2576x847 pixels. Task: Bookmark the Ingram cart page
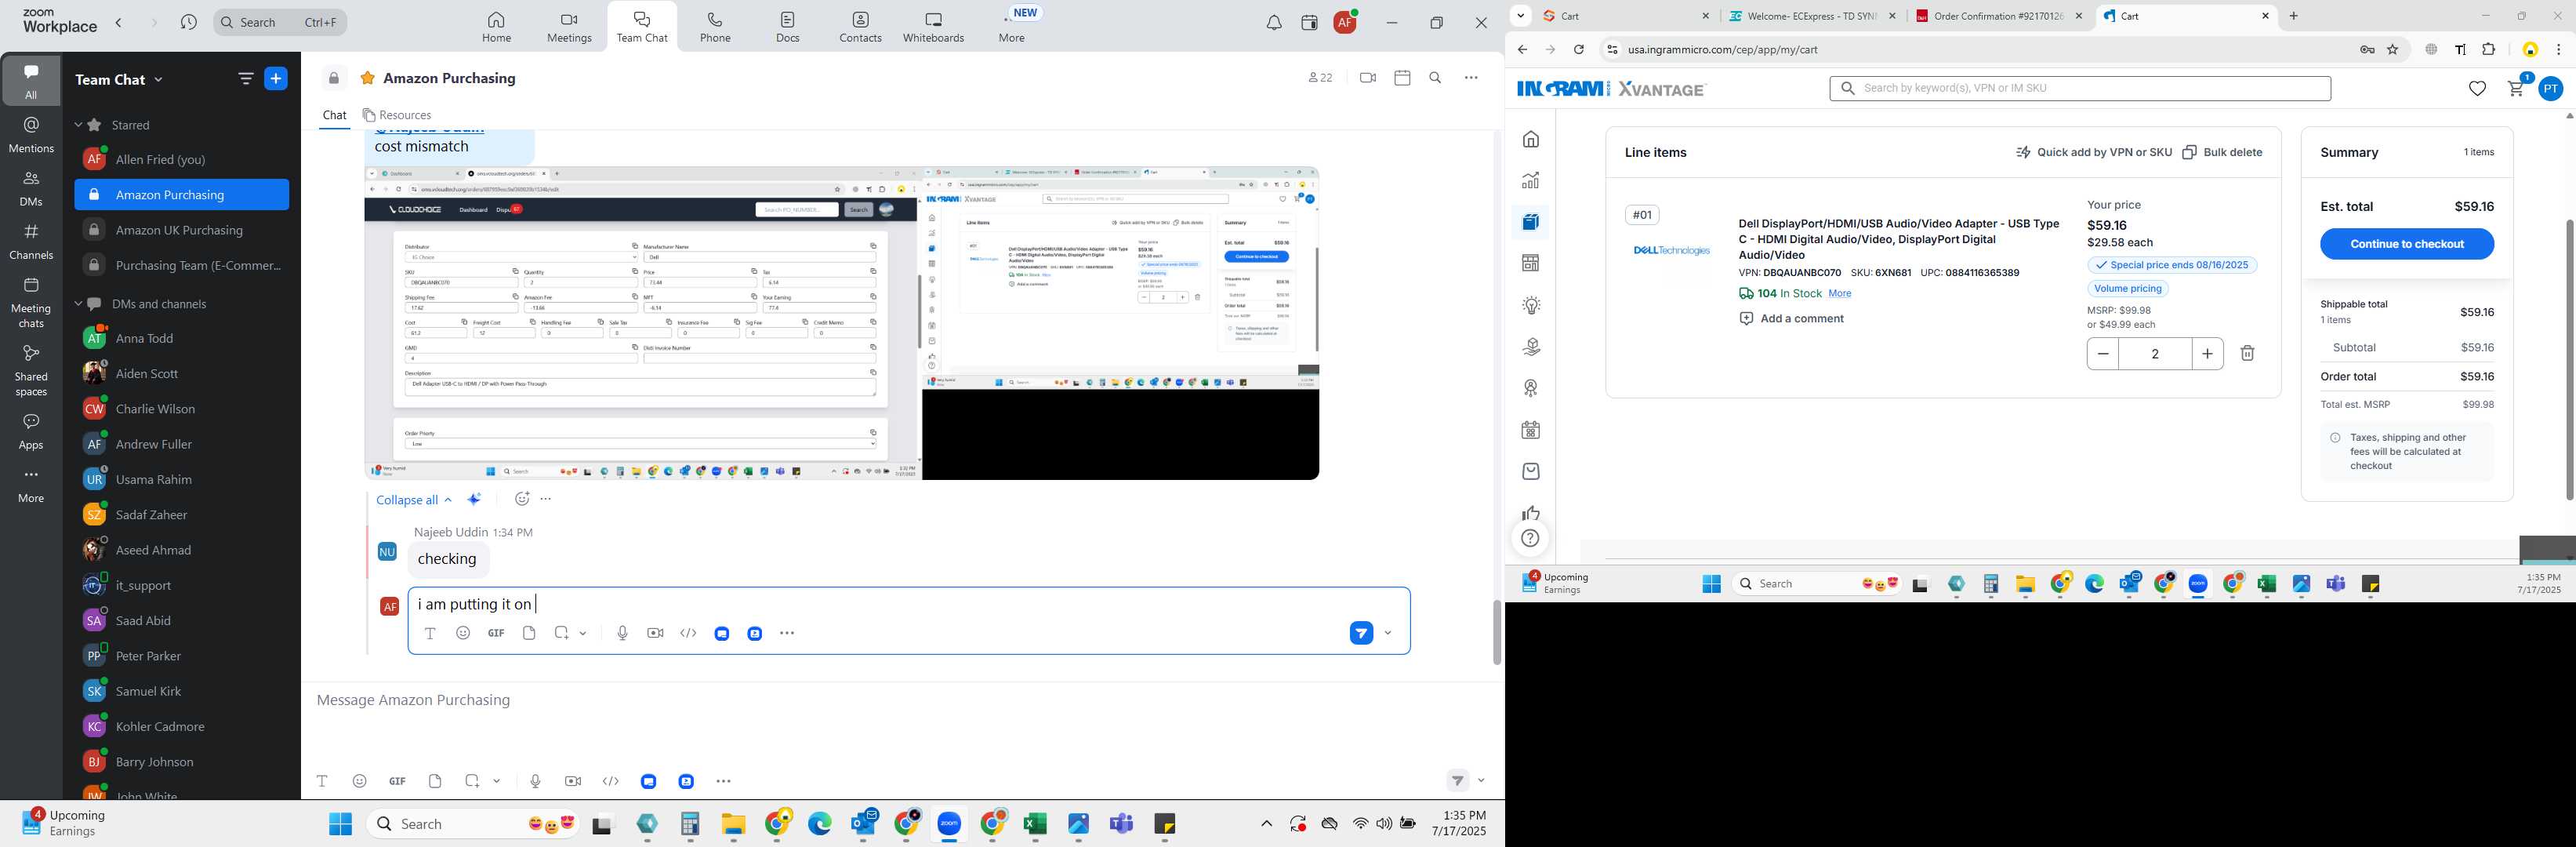(x=2393, y=50)
